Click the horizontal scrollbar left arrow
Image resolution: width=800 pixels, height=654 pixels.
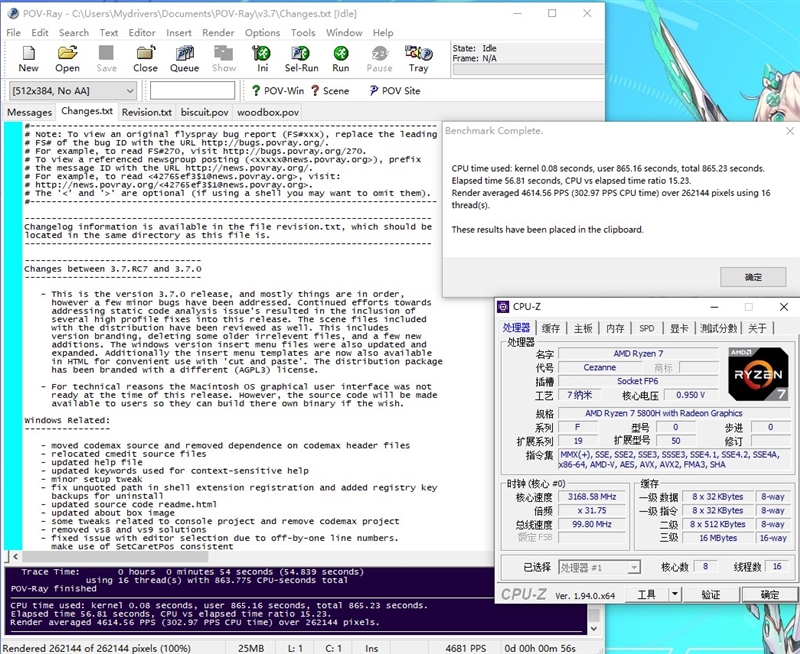pos(16,556)
